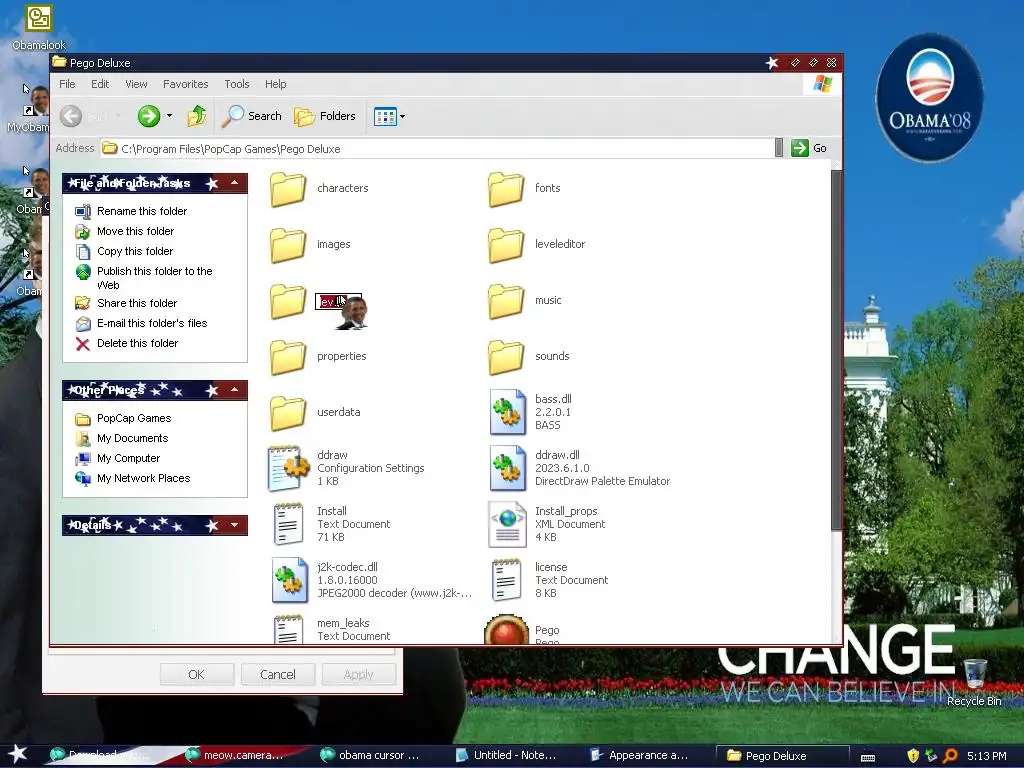Open My Network Places link
Image resolution: width=1024 pixels, height=768 pixels.
point(144,479)
